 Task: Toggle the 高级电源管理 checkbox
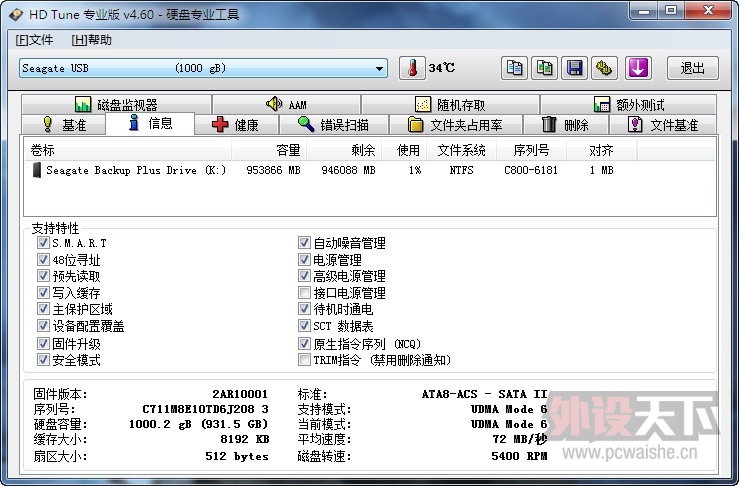click(x=304, y=276)
